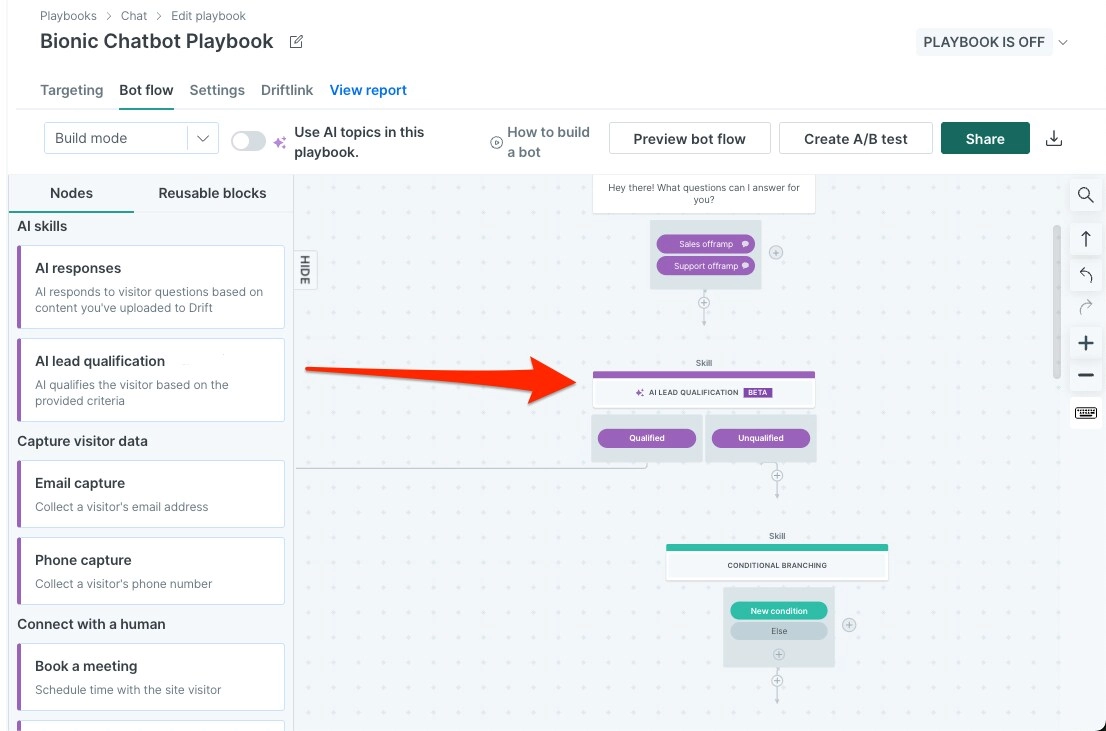
Task: Go to Playbooks breadcrumb
Action: 68,16
